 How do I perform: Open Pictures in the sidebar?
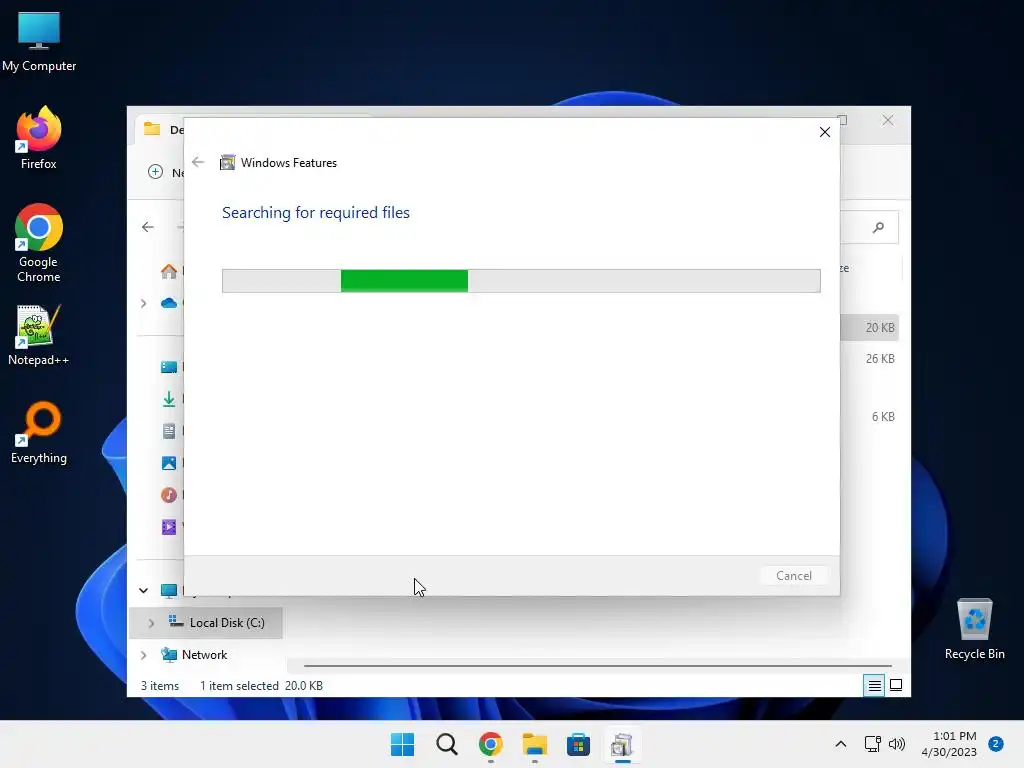coord(169,463)
